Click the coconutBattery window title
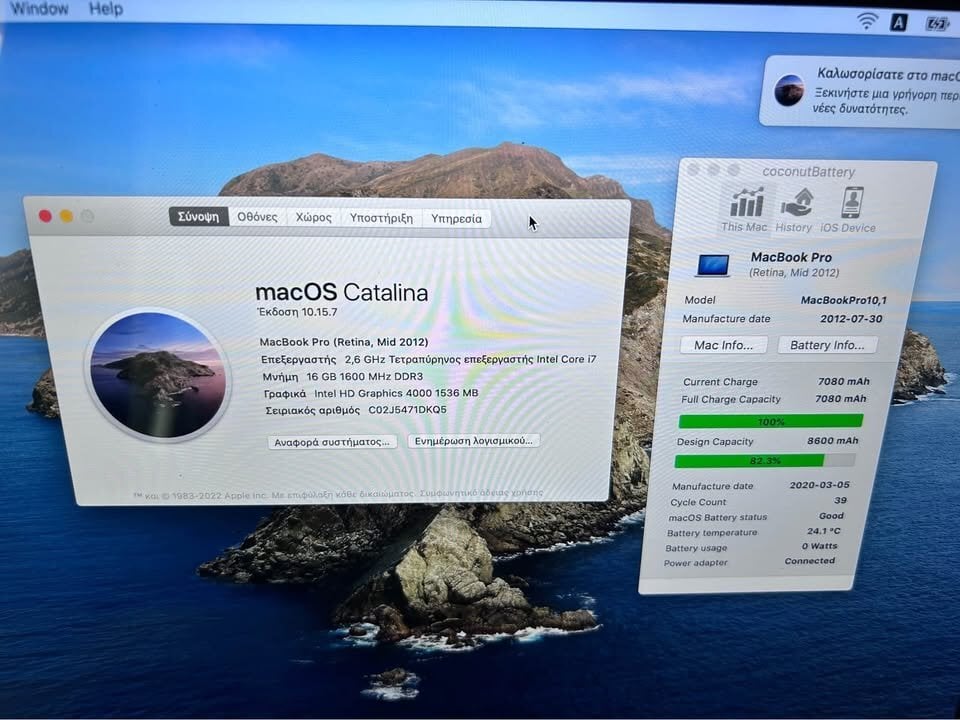The image size is (960, 720). [x=808, y=171]
